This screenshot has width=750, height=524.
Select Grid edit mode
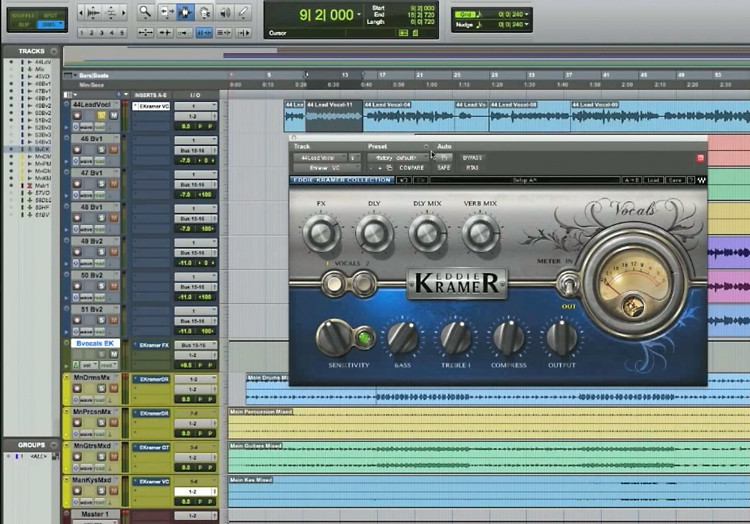click(x=51, y=24)
